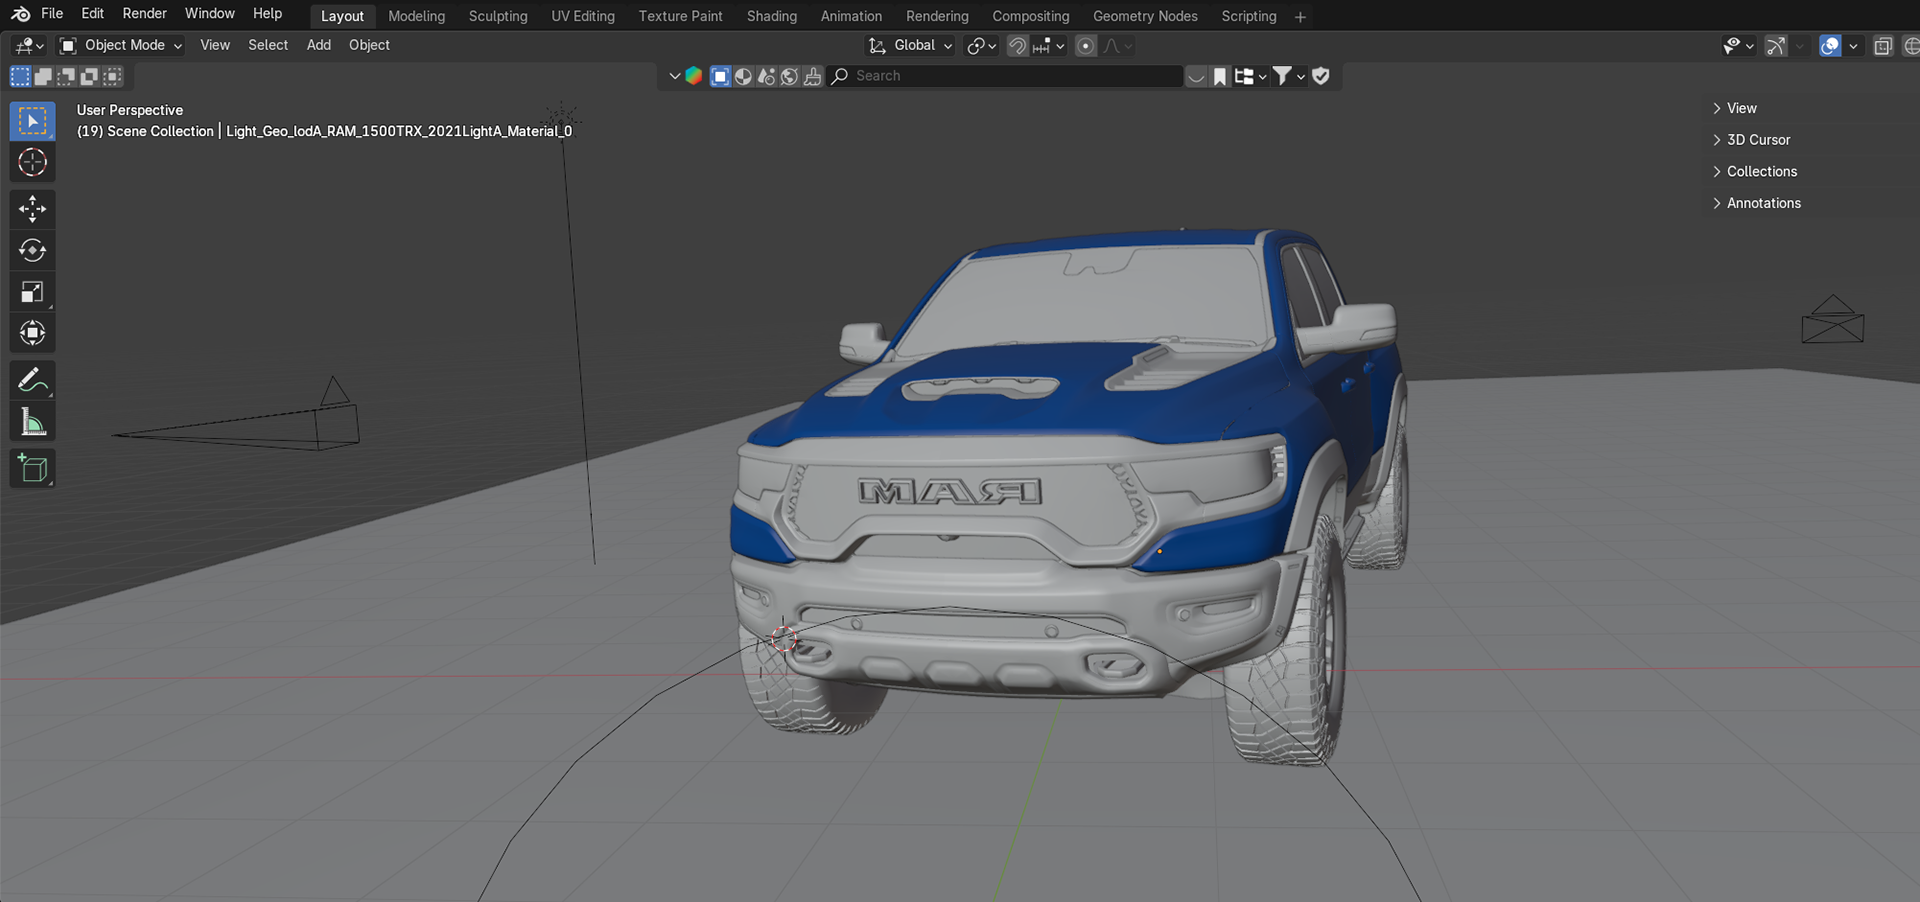Screen dimensions: 1920x902
Task: Open the Help menu
Action: coord(267,13)
